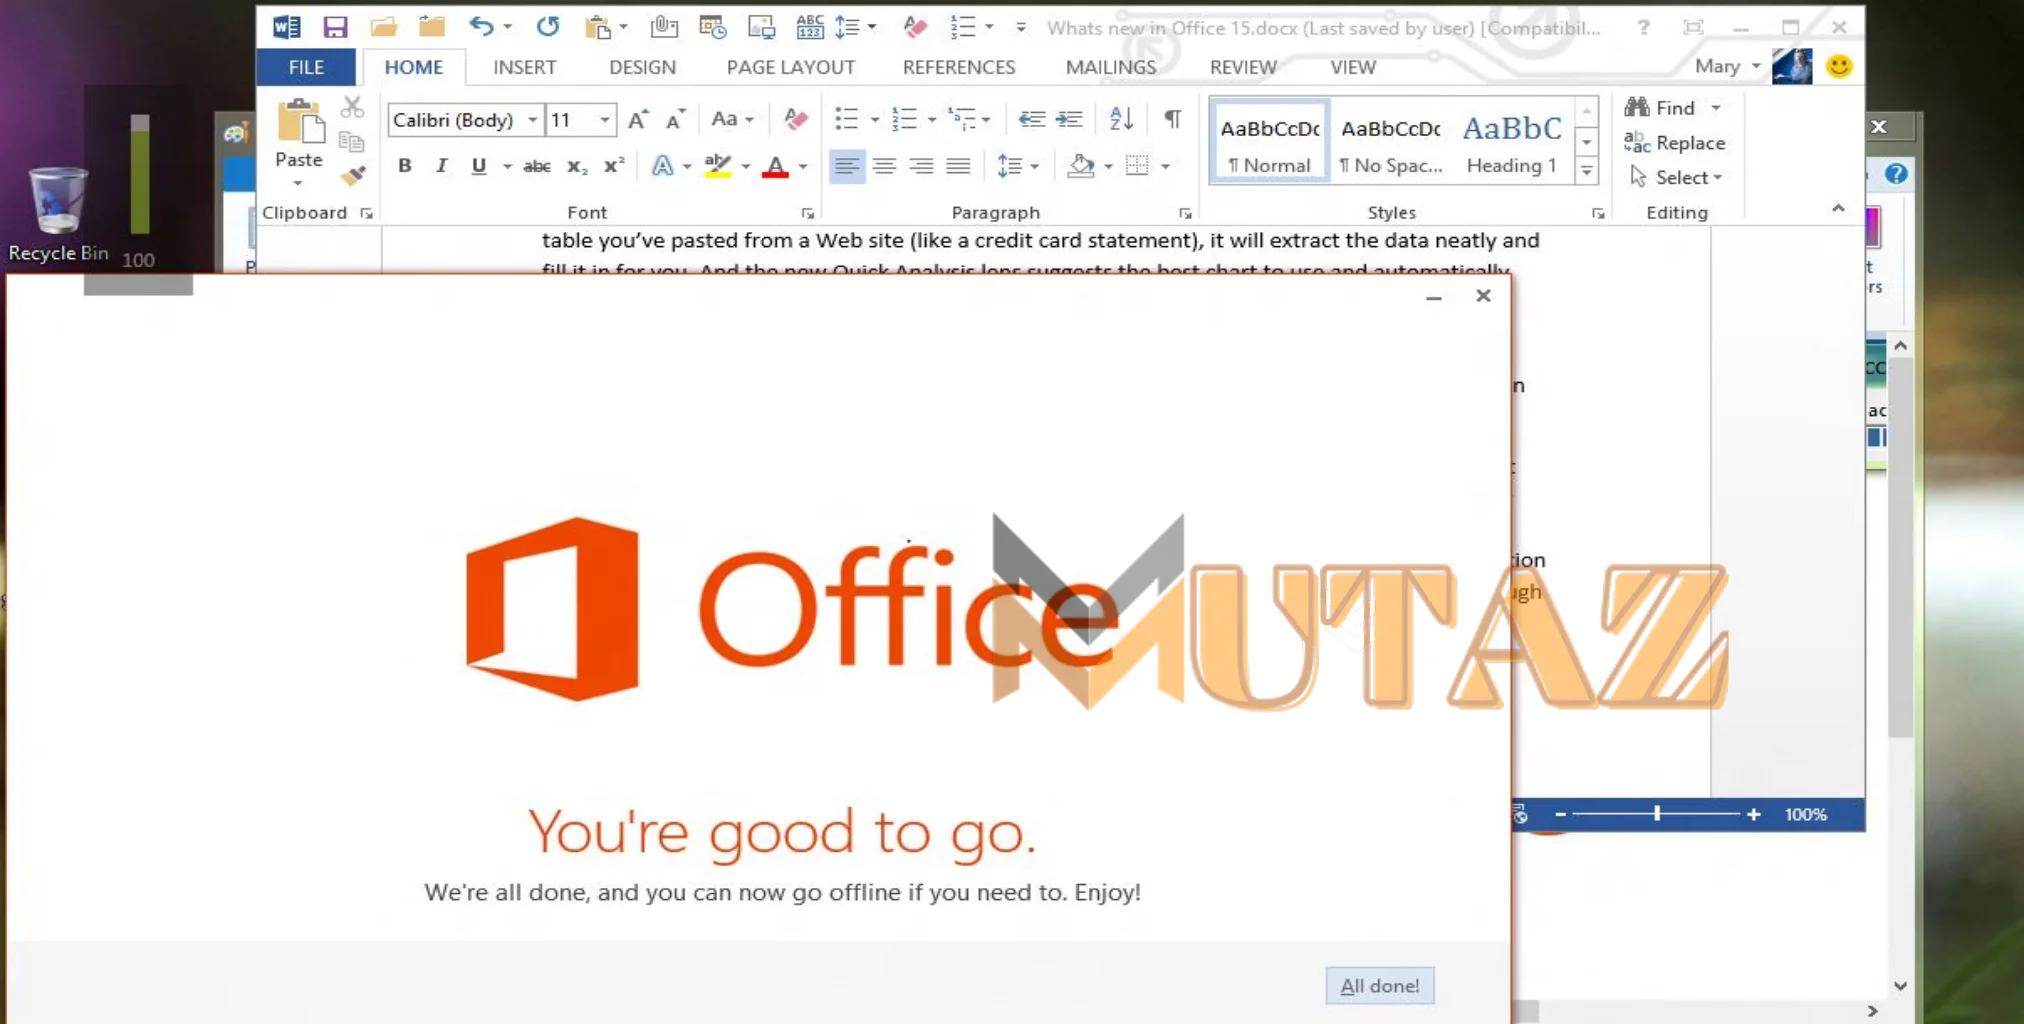Viewport: 2024px width, 1024px height.
Task: Click the Borders icon in Paragraph group
Action: pos(1137,166)
